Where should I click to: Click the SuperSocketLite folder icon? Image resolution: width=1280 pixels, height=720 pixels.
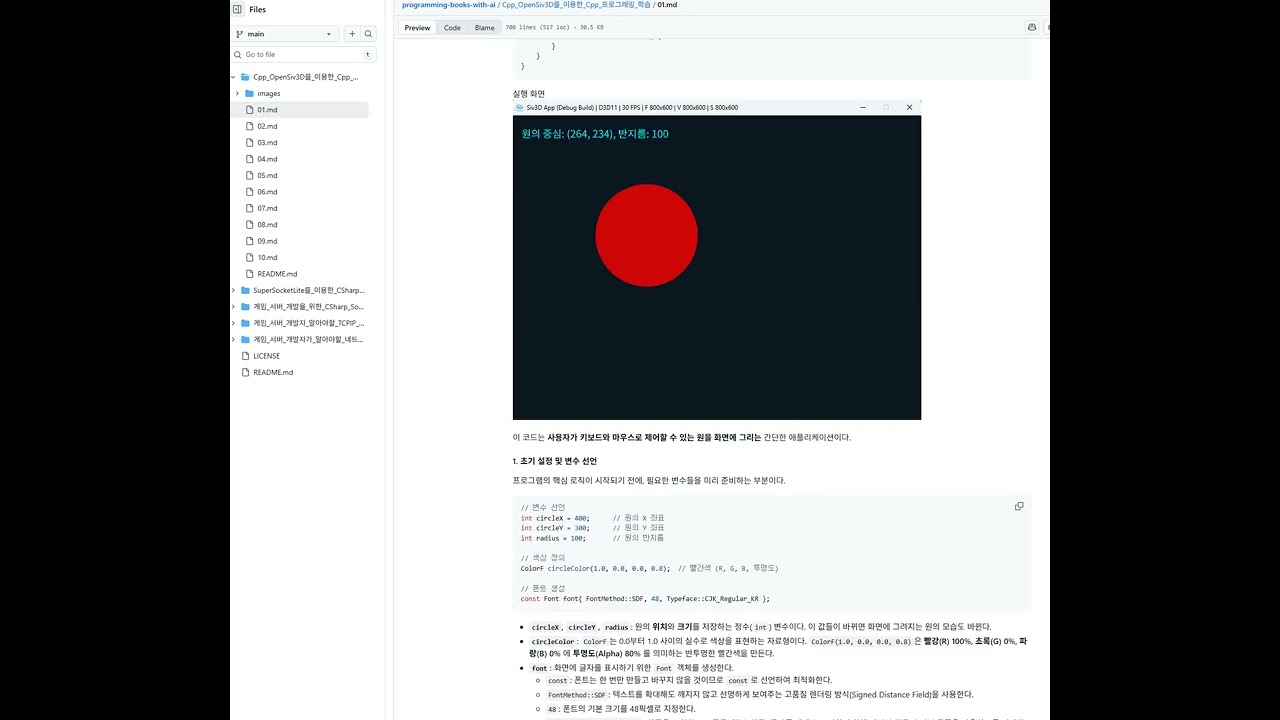pyautogui.click(x=245, y=290)
